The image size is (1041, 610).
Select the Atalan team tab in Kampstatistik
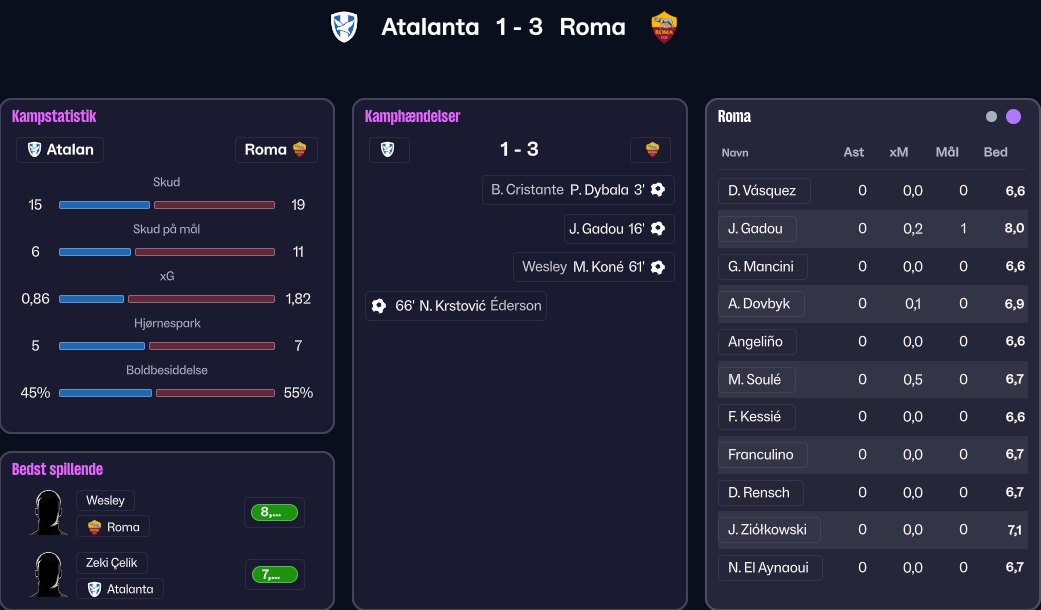pyautogui.click(x=60, y=150)
